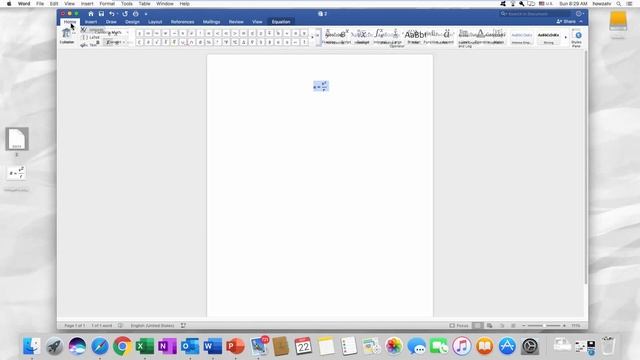Expand the styles gallery arrow

[566, 38]
